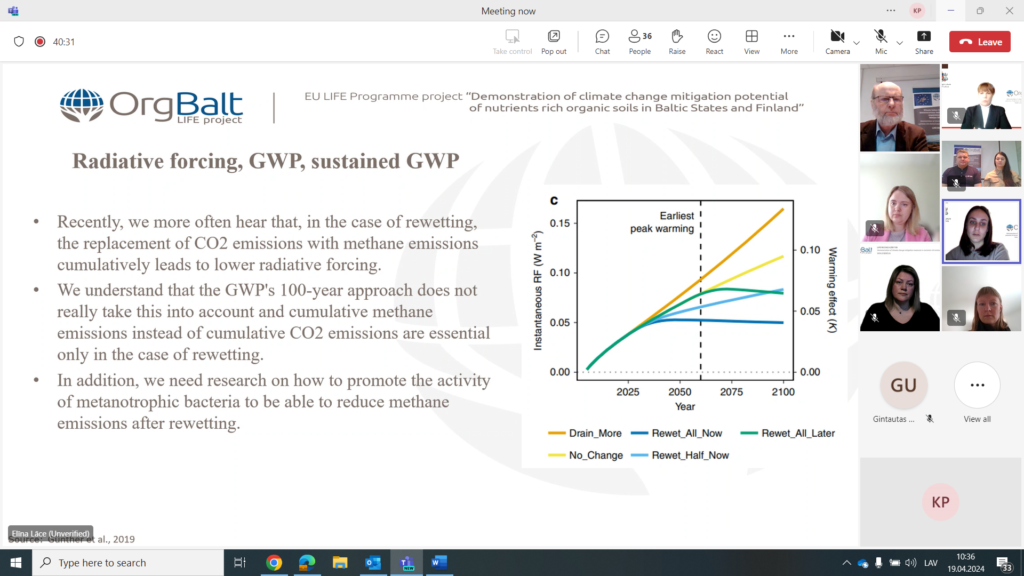The image size is (1024, 576).
Task: Leave the meeting
Action: click(980, 42)
